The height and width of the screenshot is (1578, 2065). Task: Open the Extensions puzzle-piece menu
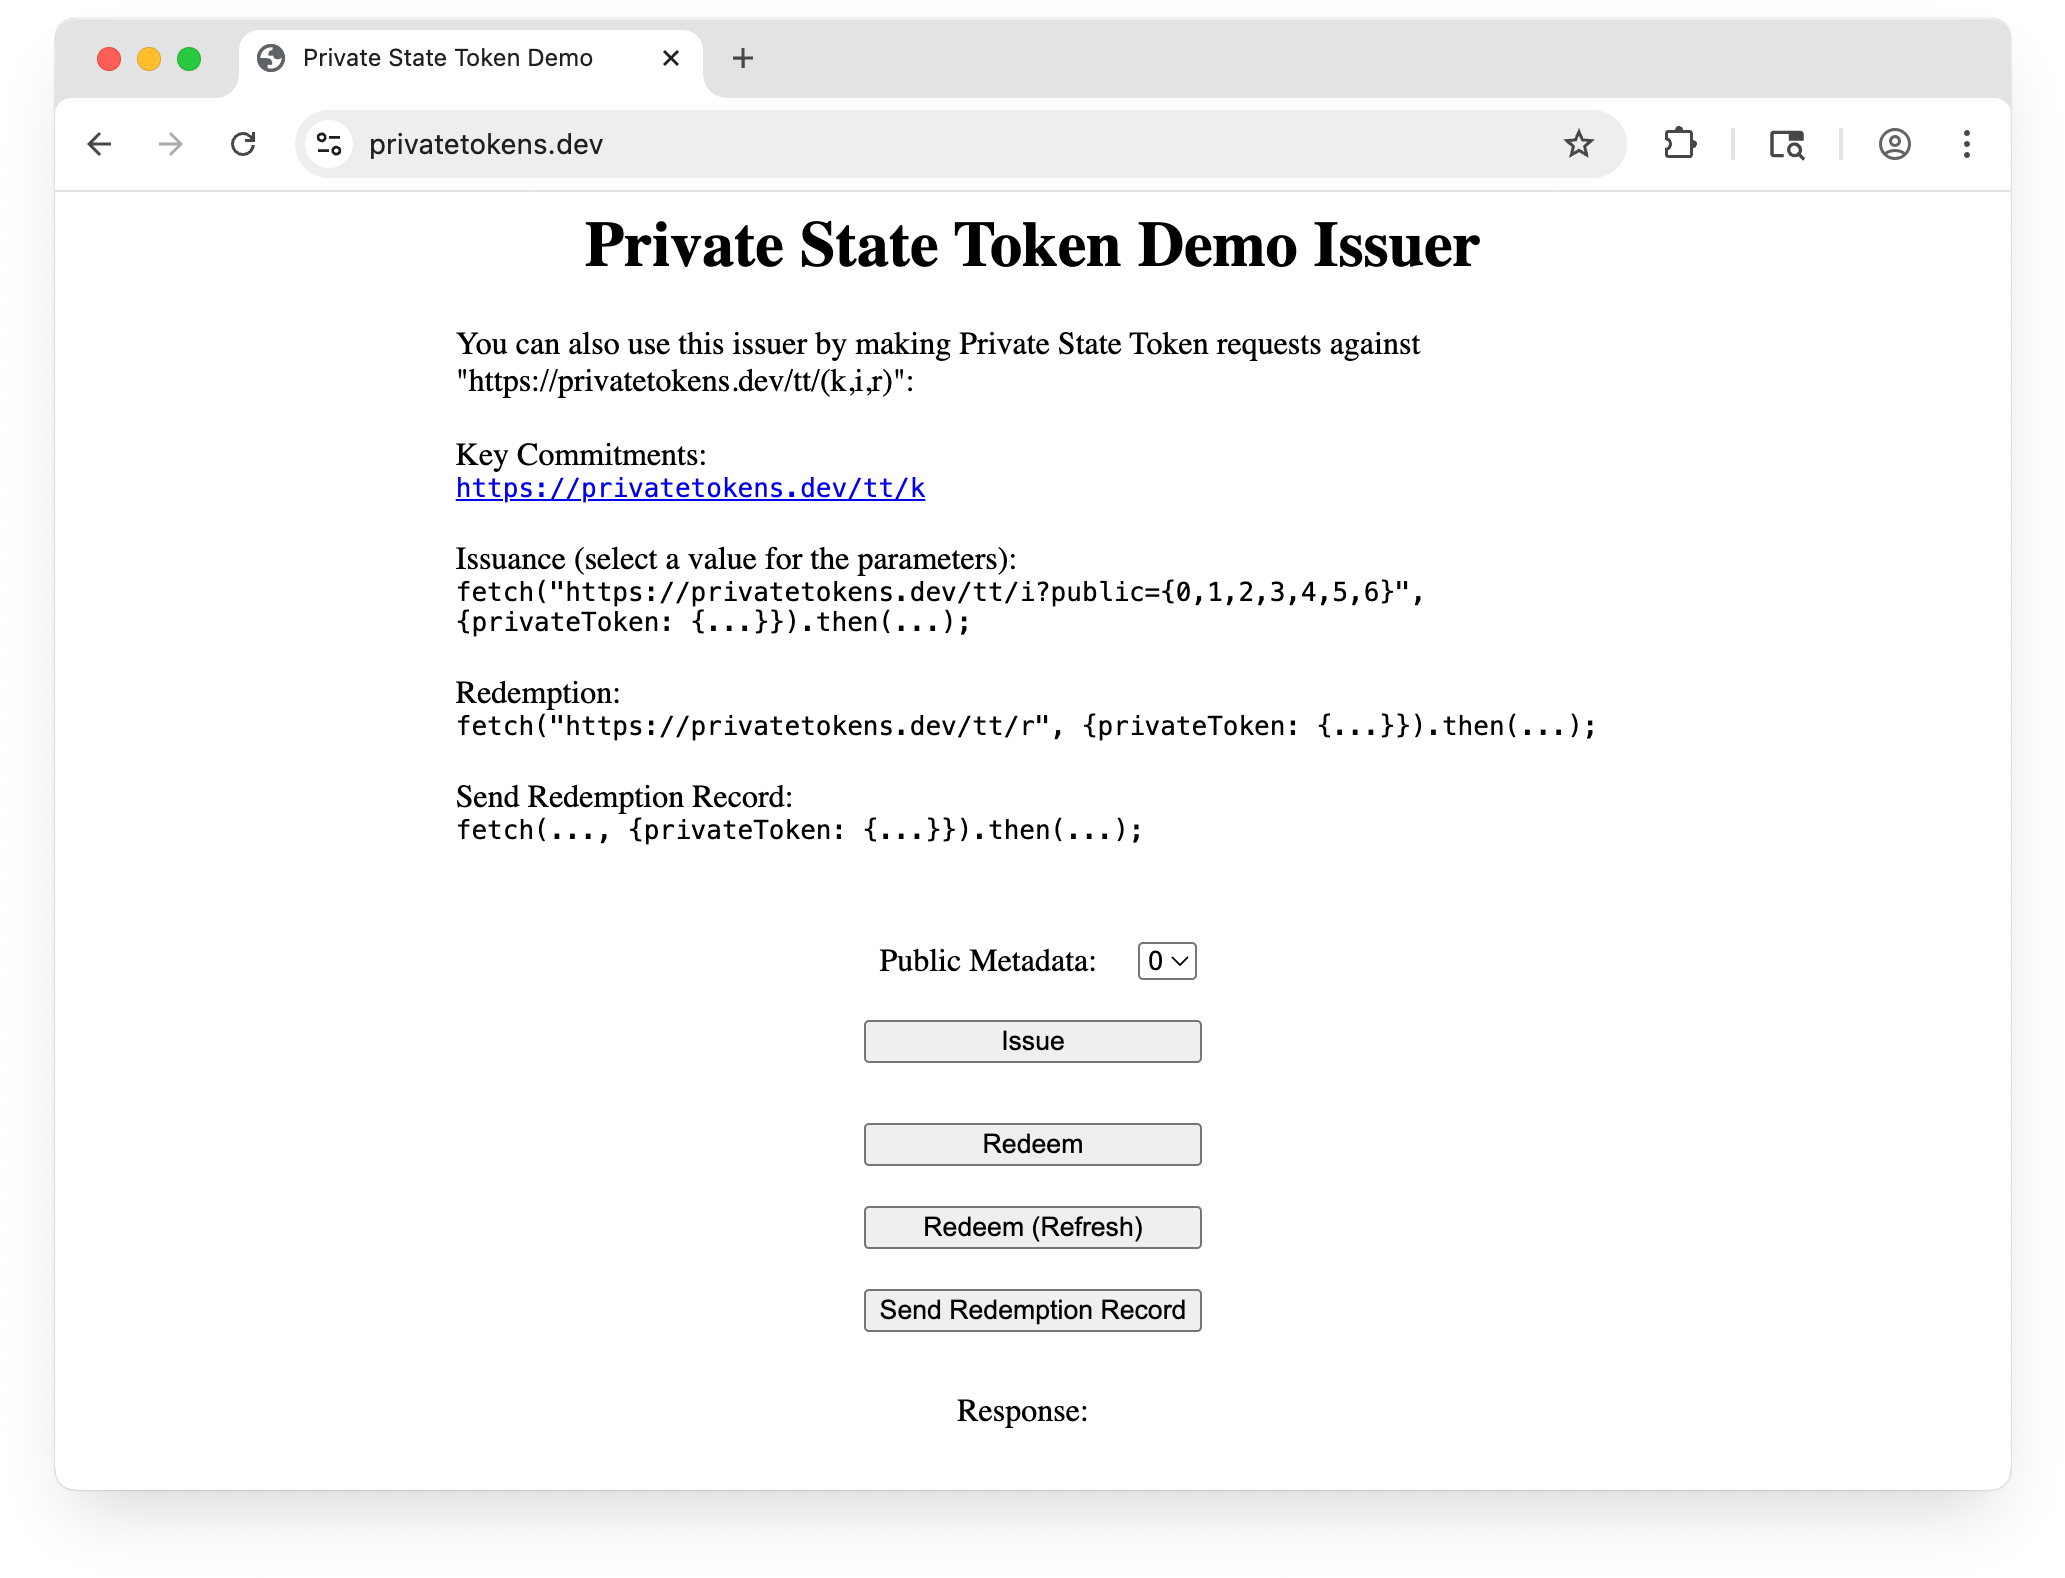(1680, 144)
